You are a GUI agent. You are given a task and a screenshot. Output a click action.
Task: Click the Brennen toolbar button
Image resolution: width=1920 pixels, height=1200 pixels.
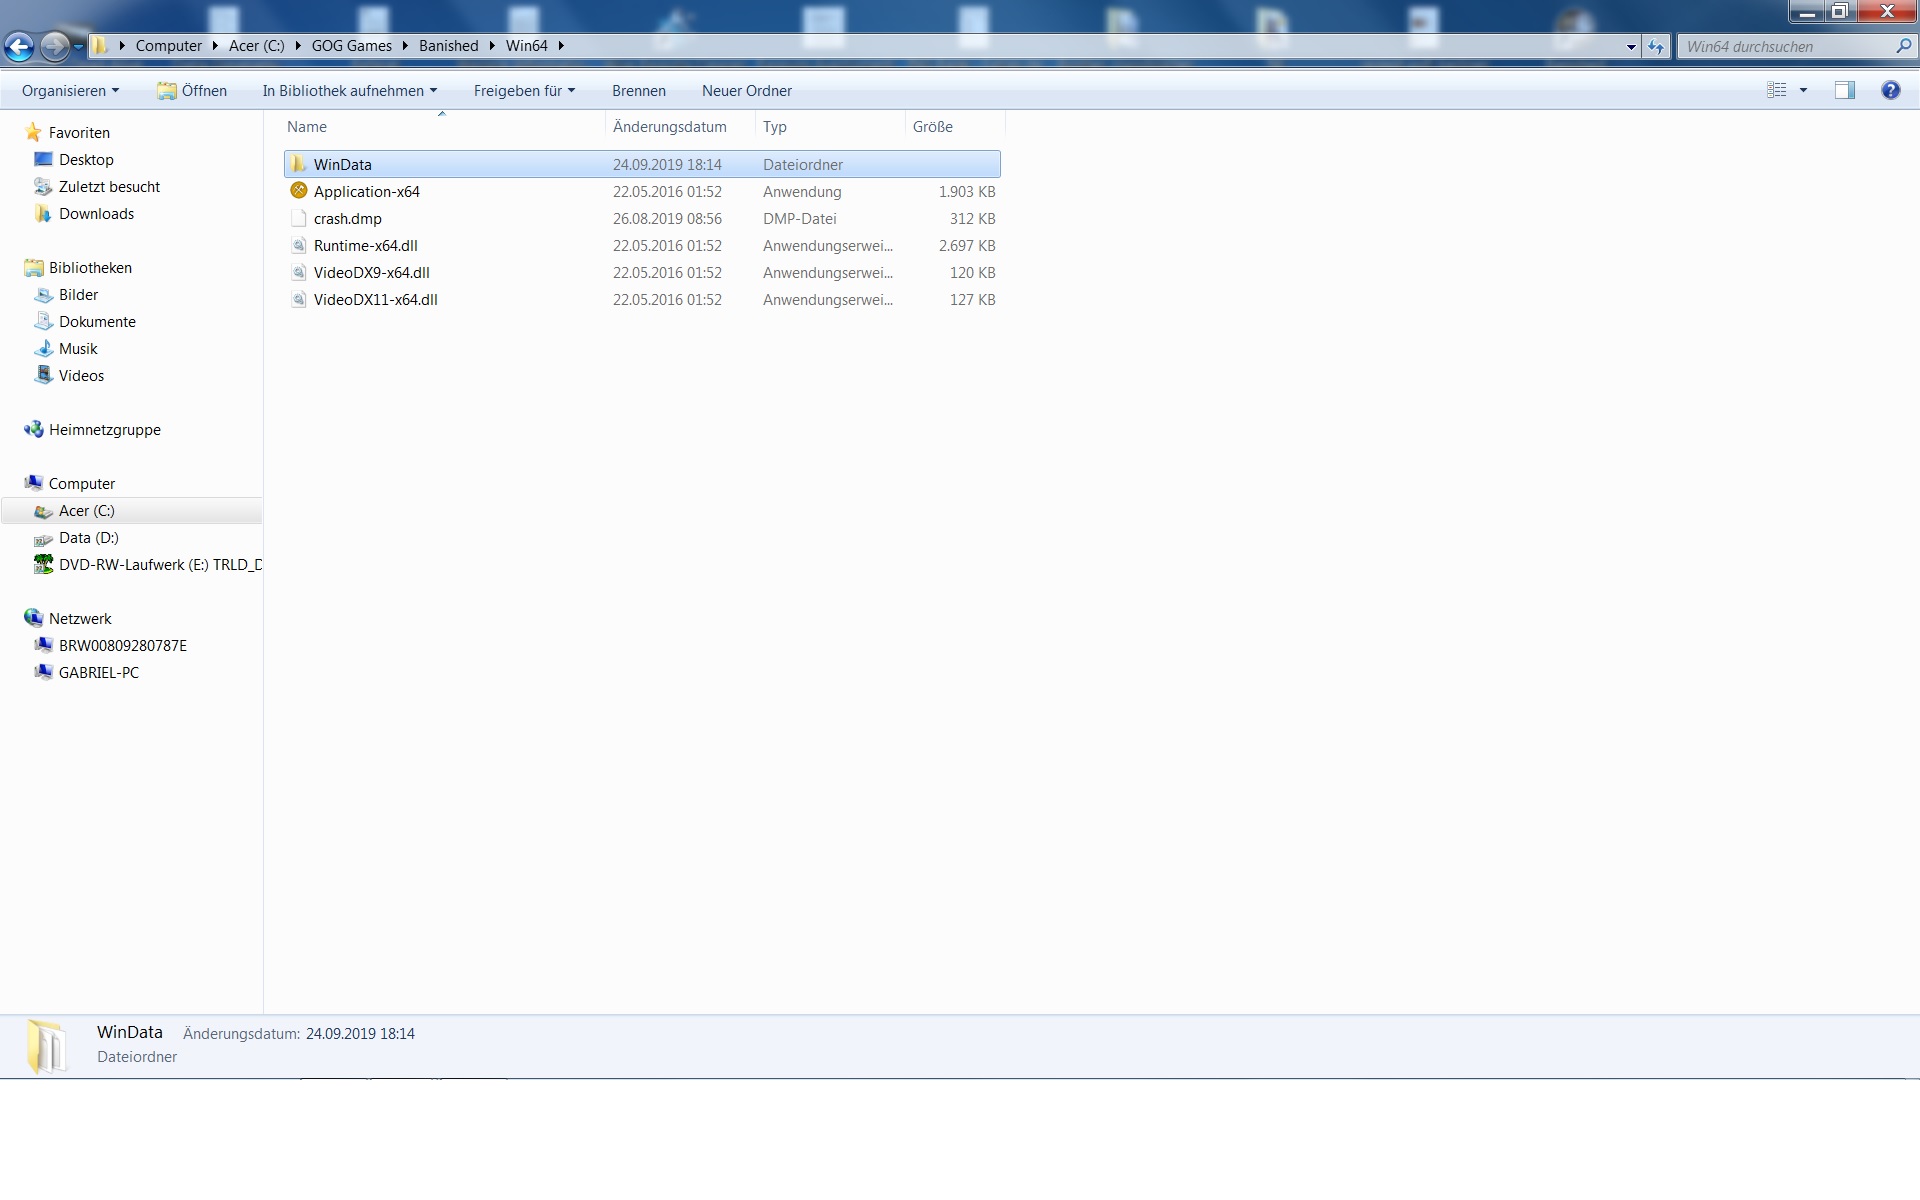click(639, 91)
